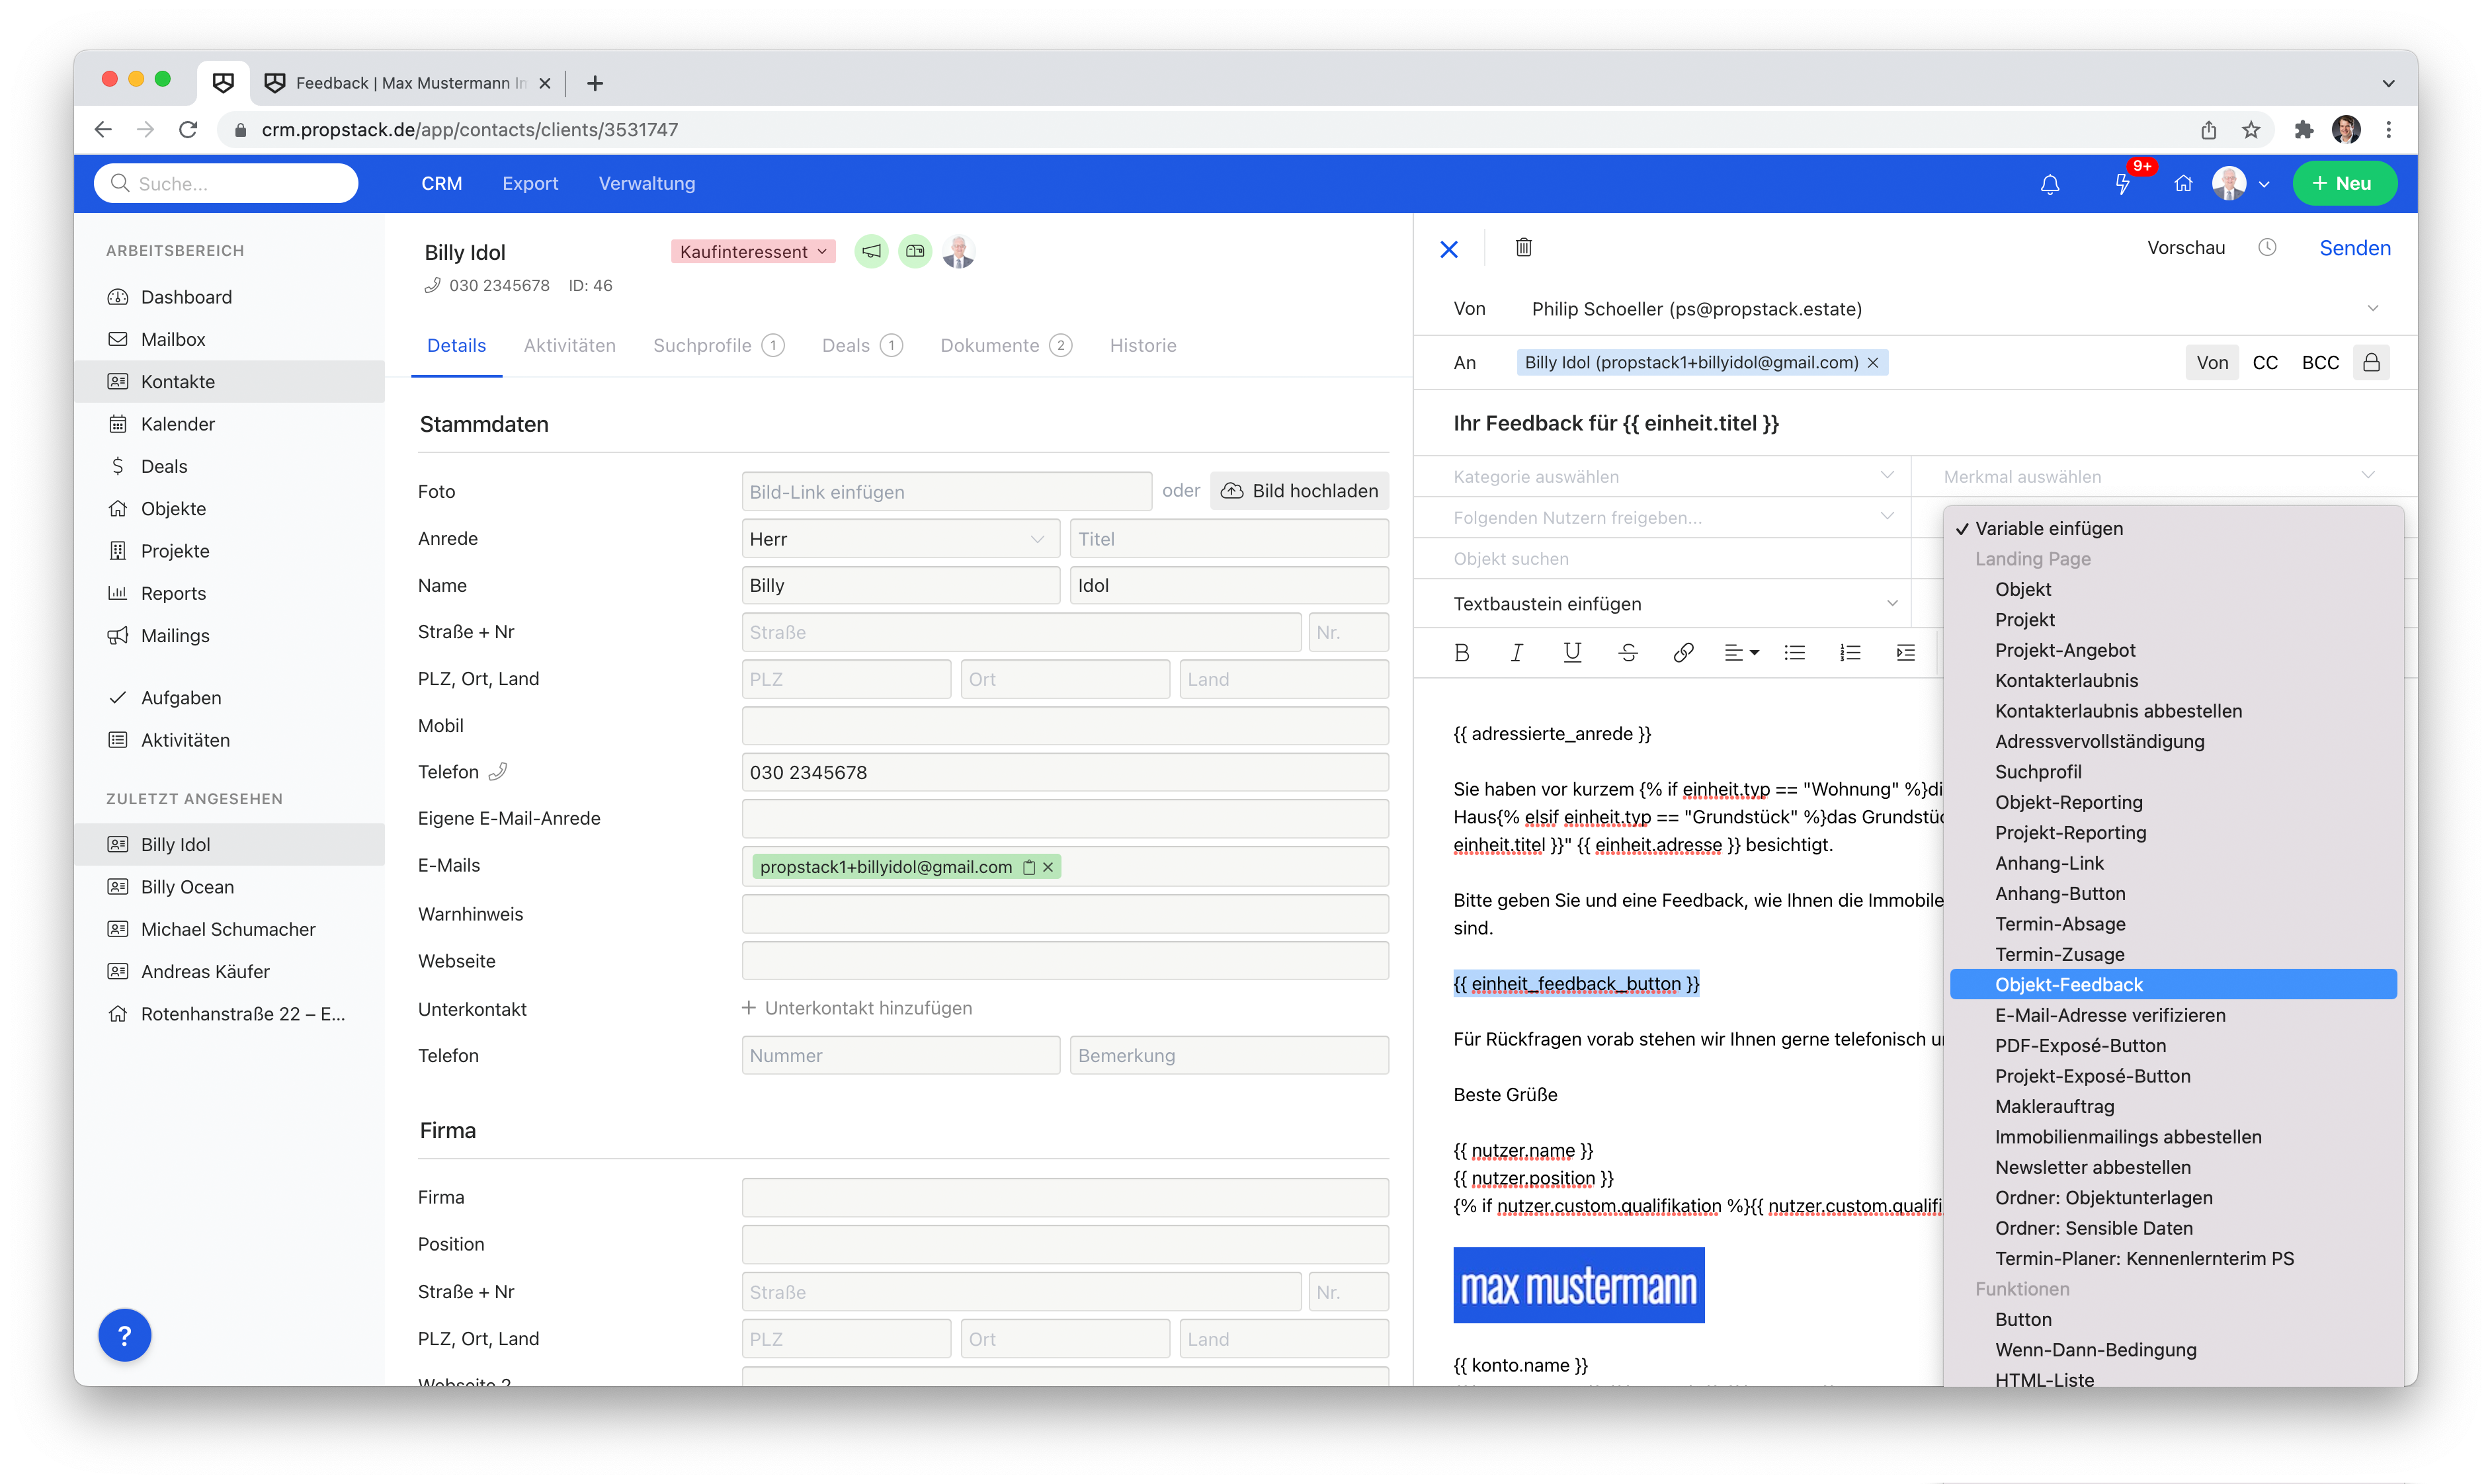This screenshot has height=1484, width=2492.
Task: Copy the email address with the clipboard icon
Action: pyautogui.click(x=1028, y=867)
